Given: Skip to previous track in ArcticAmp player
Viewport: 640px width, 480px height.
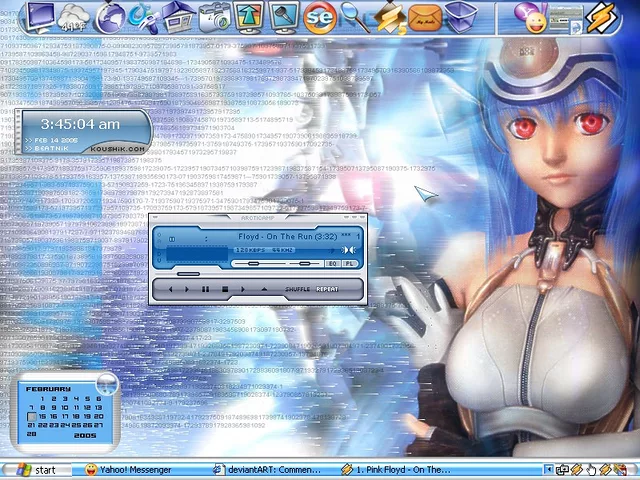Looking at the screenshot, I should (x=170, y=289).
